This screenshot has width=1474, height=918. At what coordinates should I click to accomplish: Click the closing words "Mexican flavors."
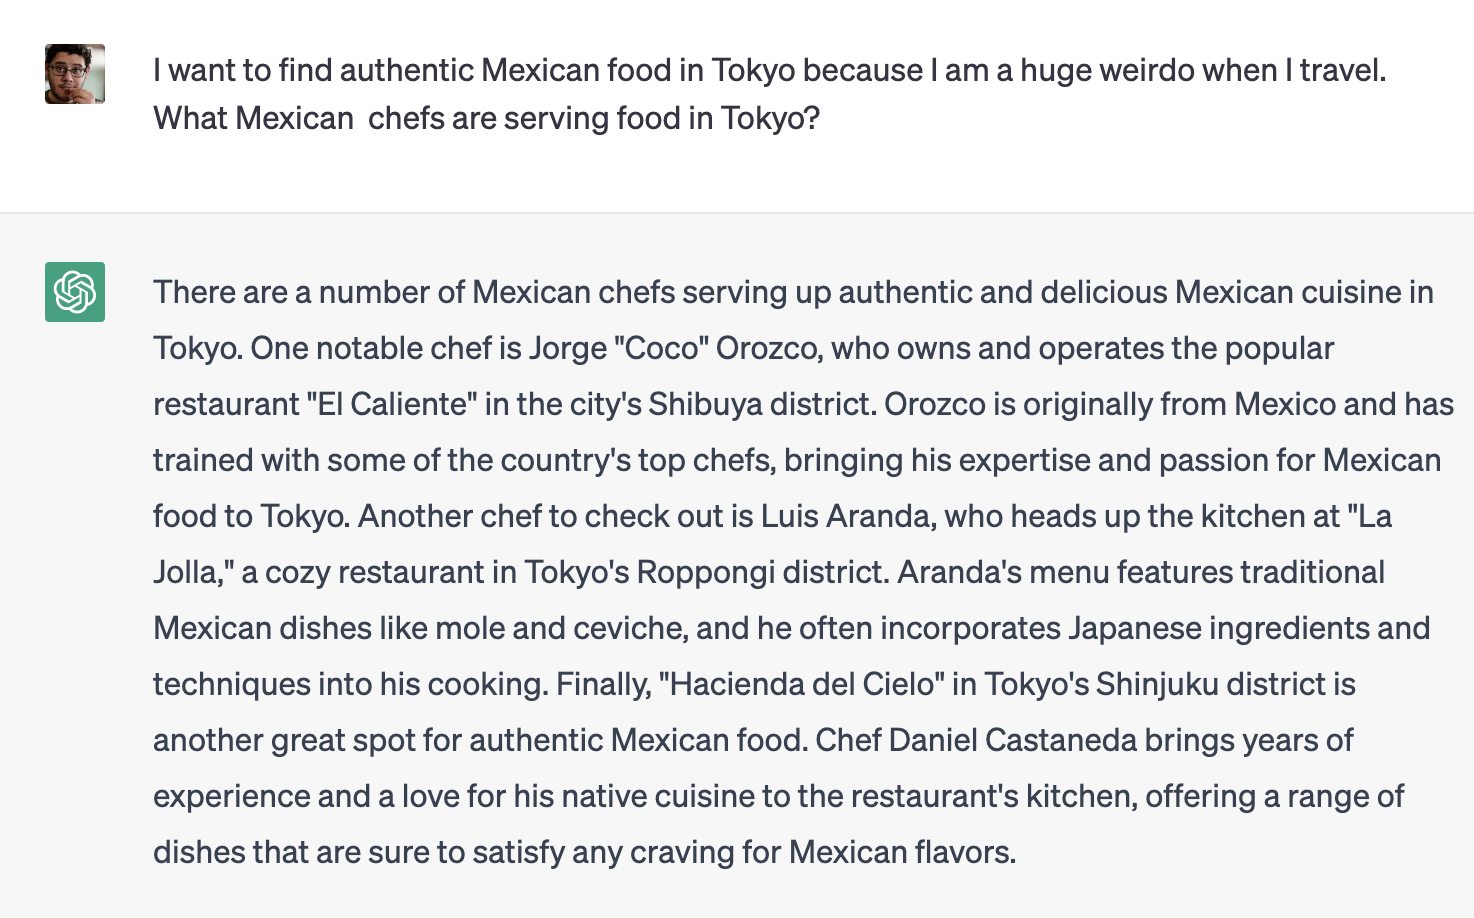click(903, 852)
